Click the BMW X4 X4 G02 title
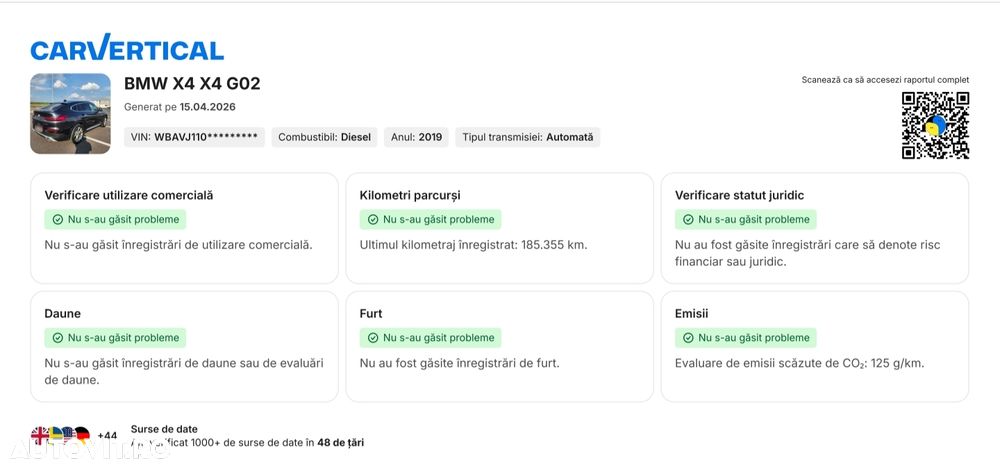 [x=192, y=84]
